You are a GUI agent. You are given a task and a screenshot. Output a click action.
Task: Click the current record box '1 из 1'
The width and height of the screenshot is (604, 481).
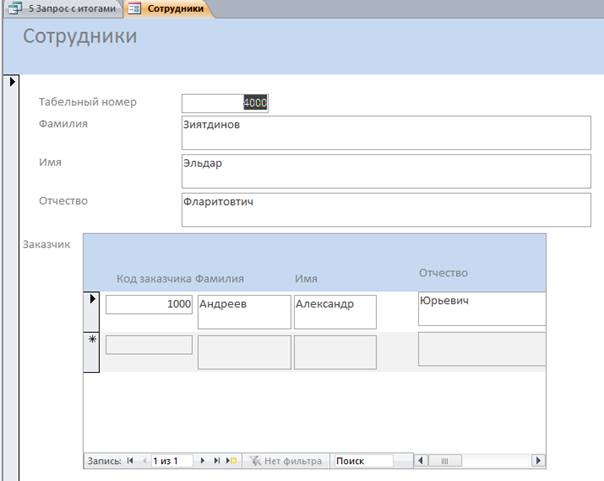pyautogui.click(x=171, y=461)
